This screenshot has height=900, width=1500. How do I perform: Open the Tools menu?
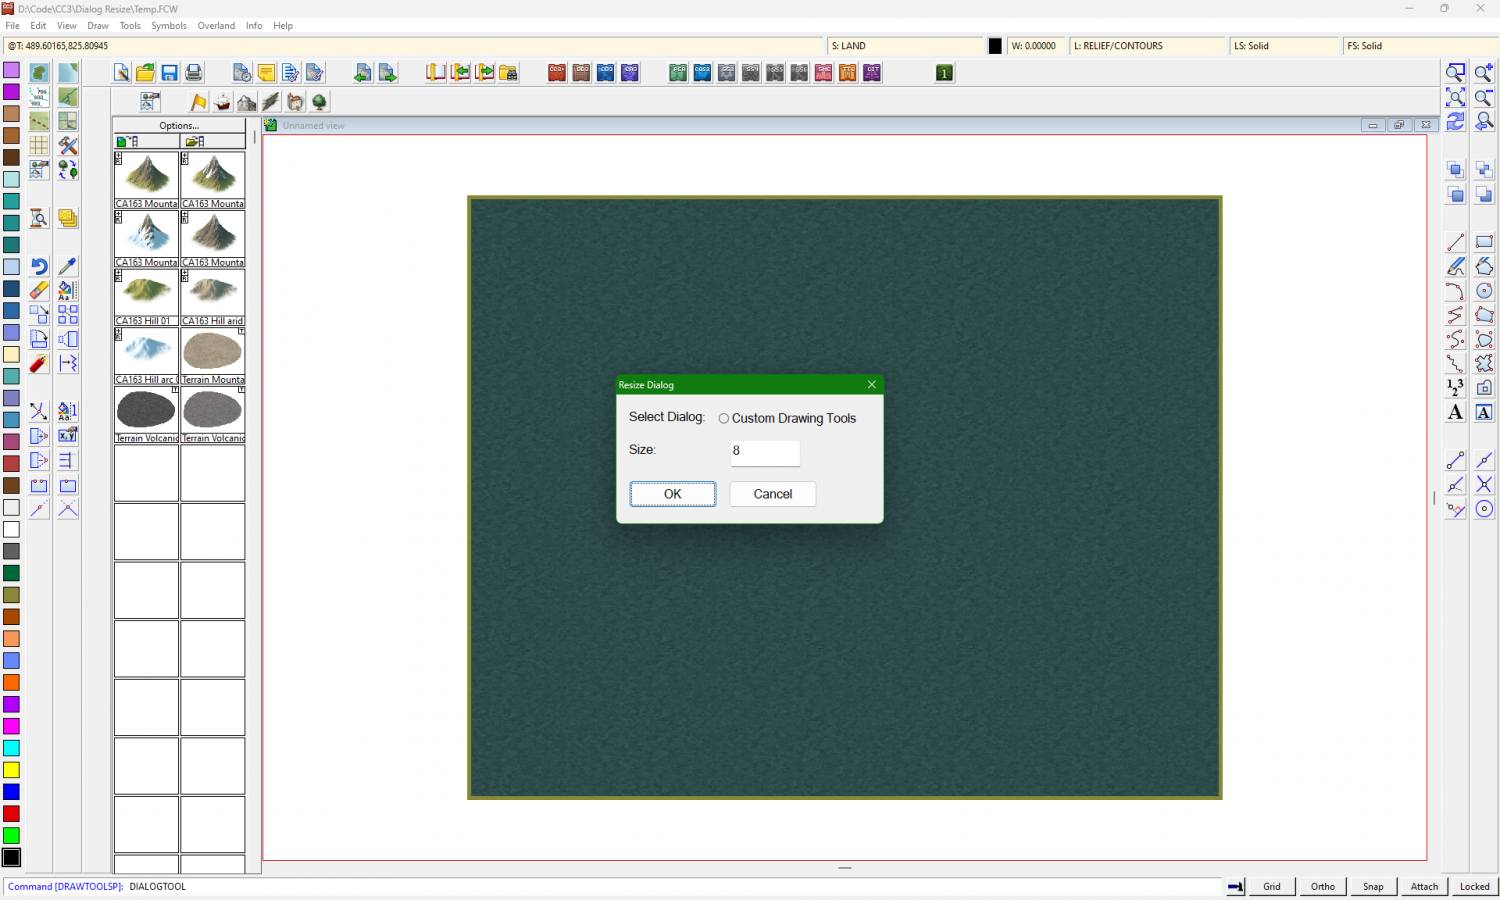point(130,26)
